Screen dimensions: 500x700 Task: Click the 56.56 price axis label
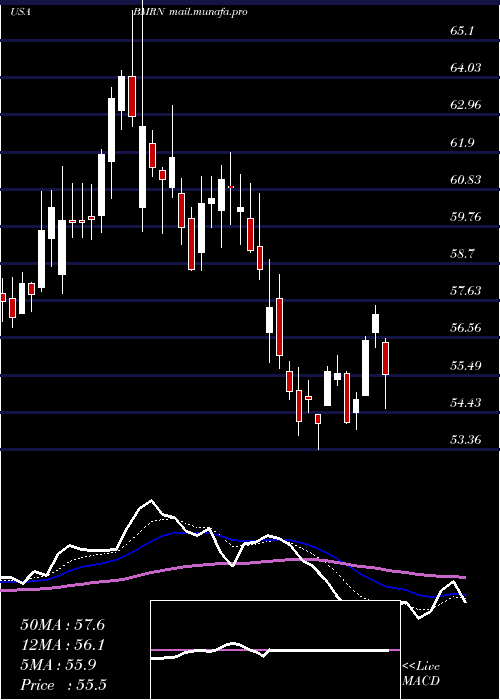coord(466,328)
